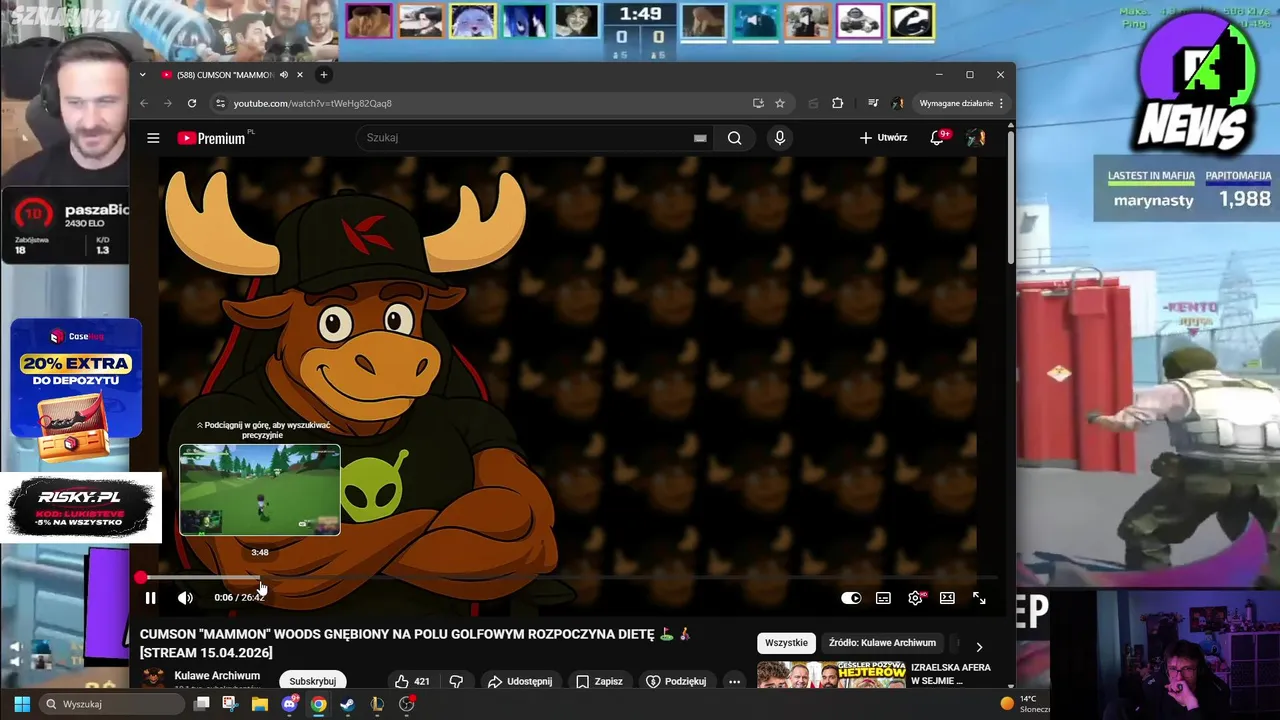Open Discord from taskbar

click(x=290, y=704)
